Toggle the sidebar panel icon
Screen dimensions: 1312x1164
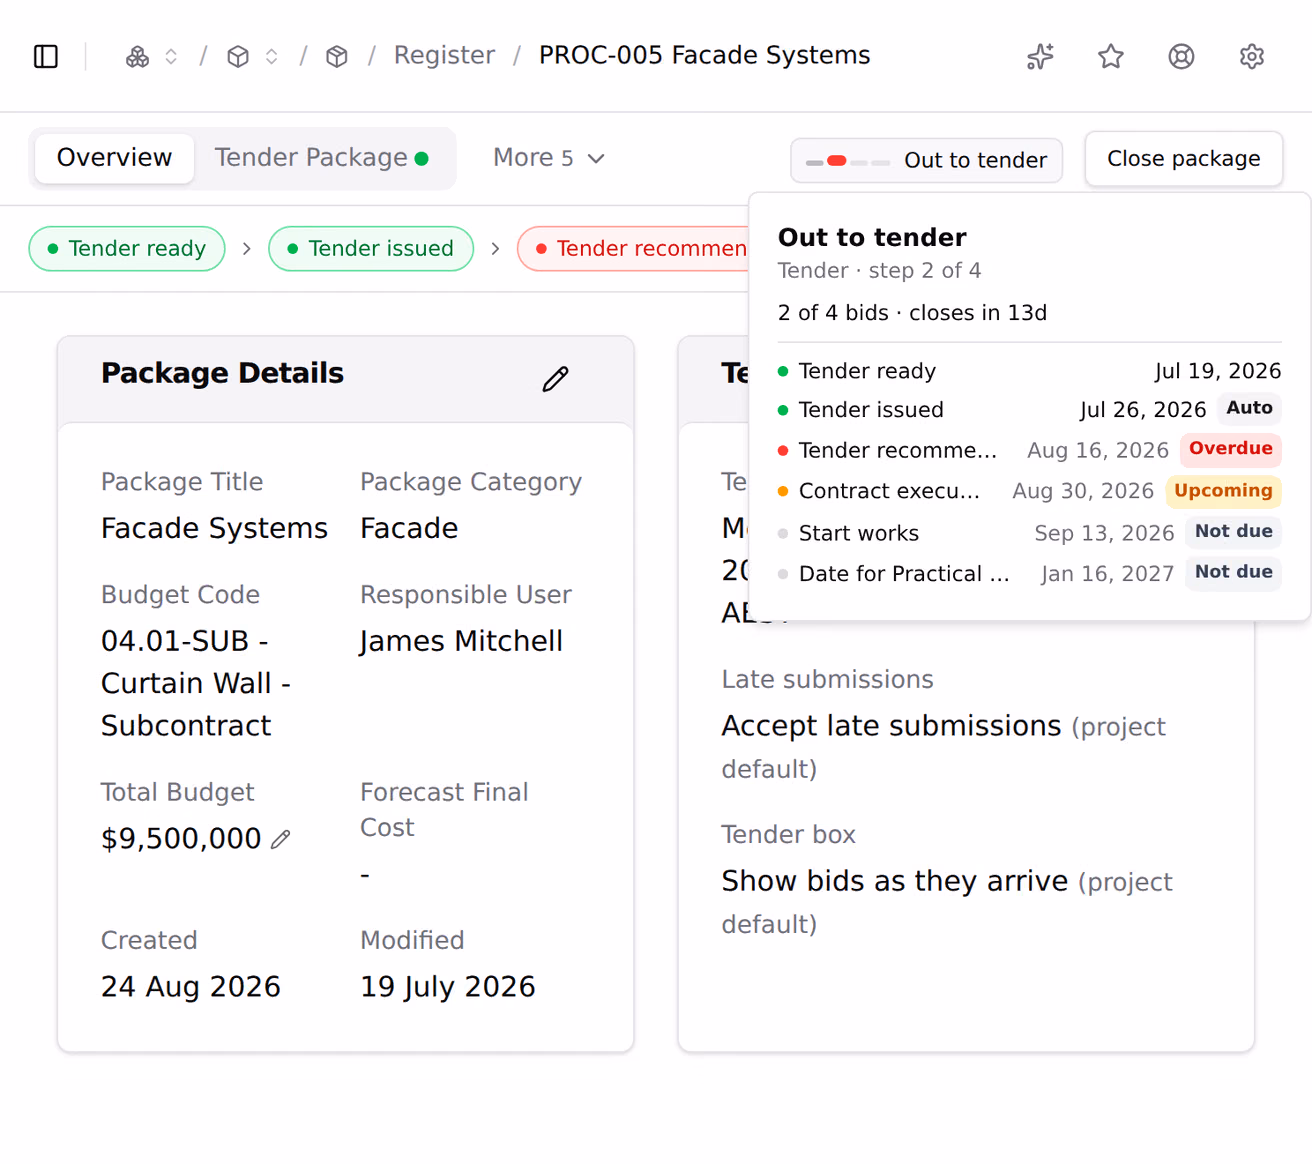46,56
